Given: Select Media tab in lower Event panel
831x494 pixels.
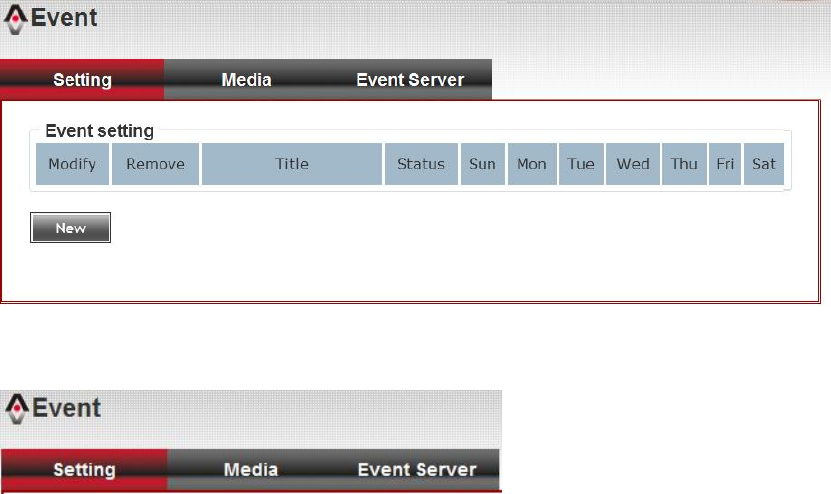Looking at the screenshot, I should [251, 470].
